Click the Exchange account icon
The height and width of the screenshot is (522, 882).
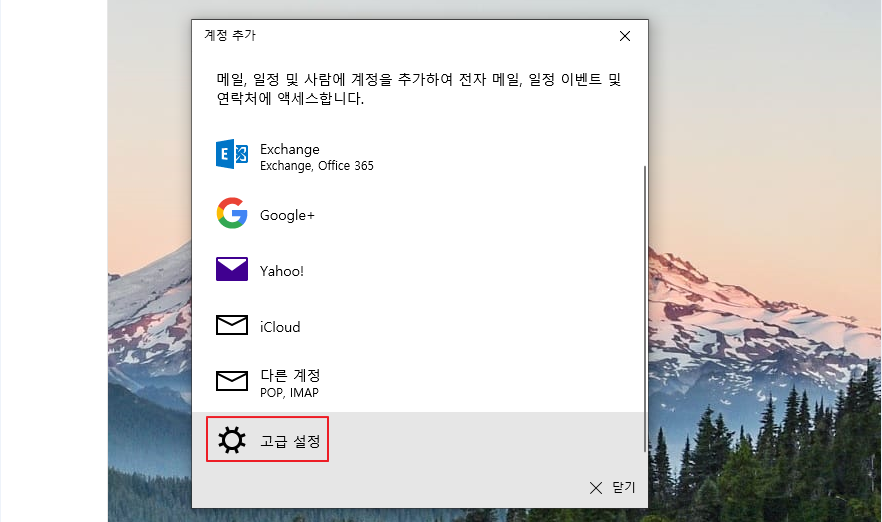(x=232, y=154)
